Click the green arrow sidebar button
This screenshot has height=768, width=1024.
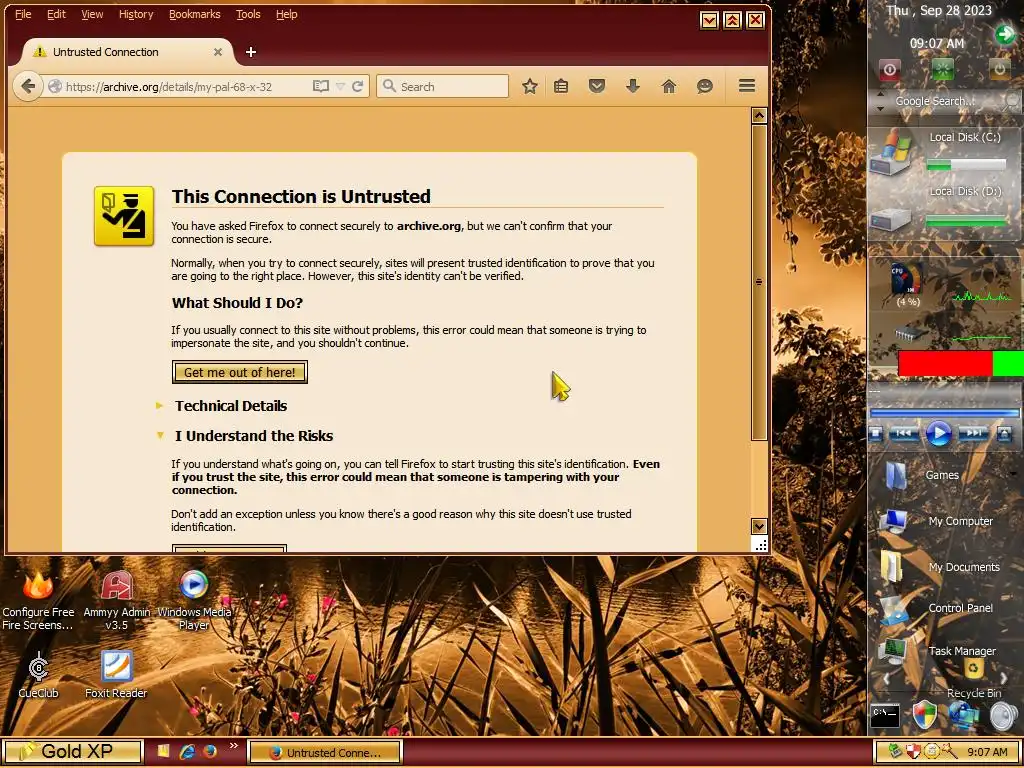(1005, 33)
